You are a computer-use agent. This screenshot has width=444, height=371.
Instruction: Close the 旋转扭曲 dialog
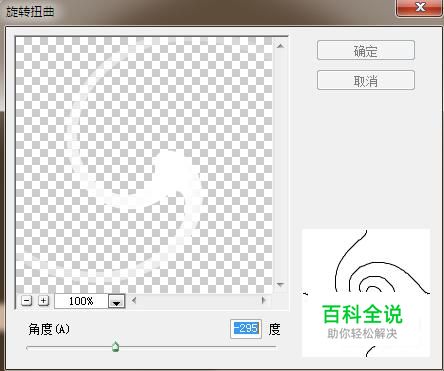click(x=419, y=7)
